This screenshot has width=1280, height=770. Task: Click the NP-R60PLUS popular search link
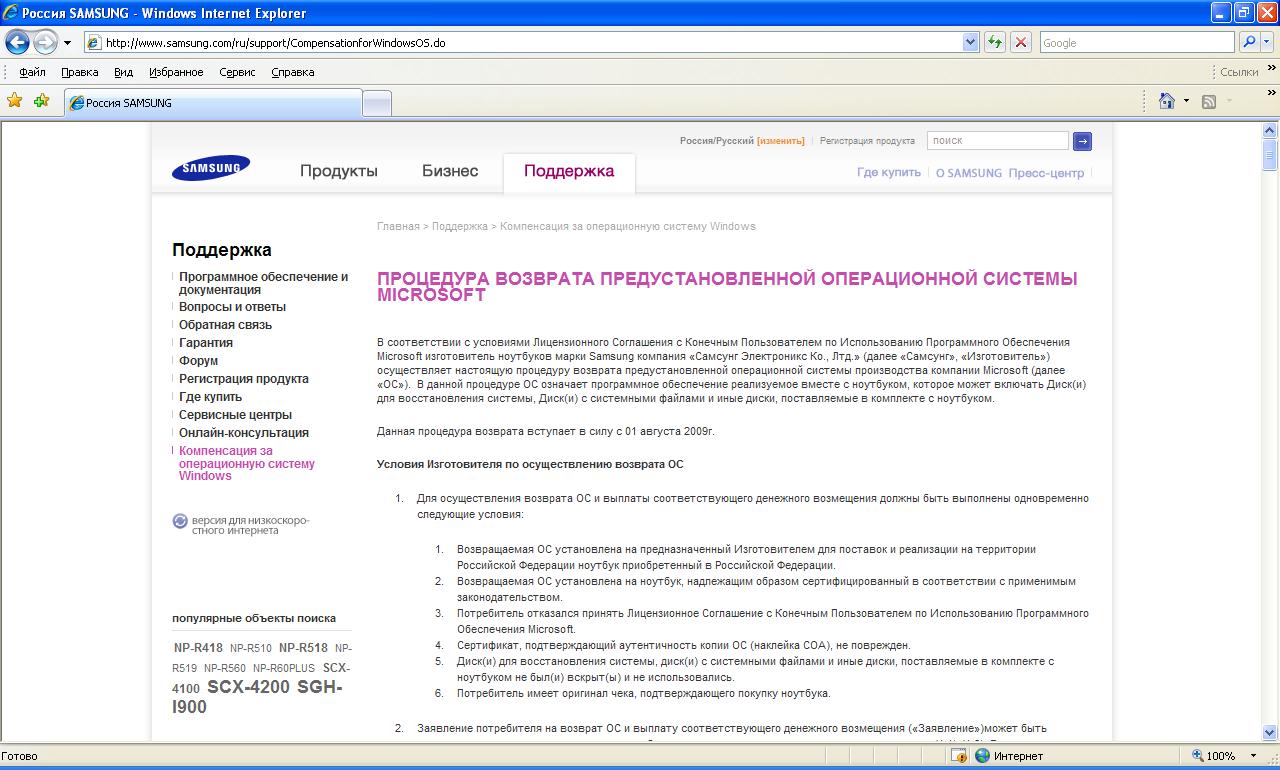point(283,668)
